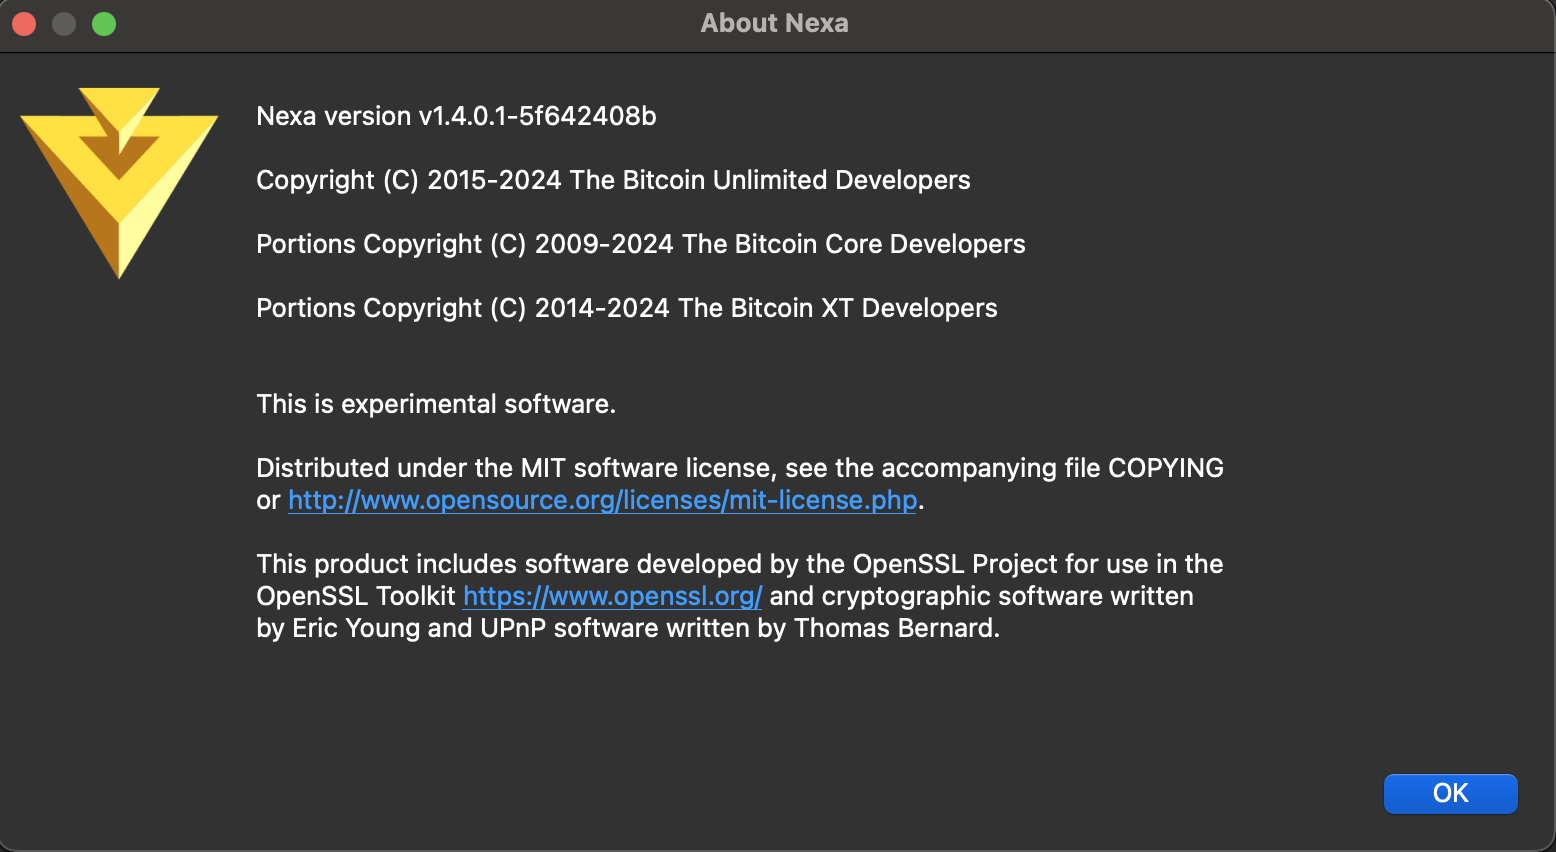
Task: Click the Bitcoin XT Developers copyright line
Action: [x=627, y=308]
